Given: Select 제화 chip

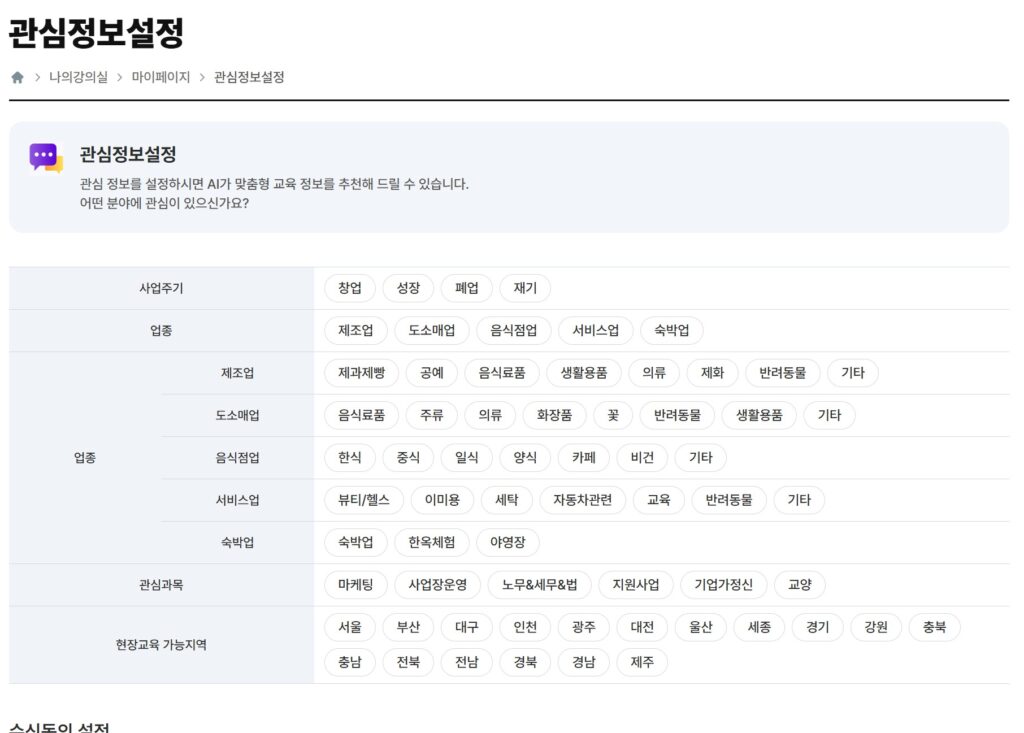Looking at the screenshot, I should click(x=712, y=373).
